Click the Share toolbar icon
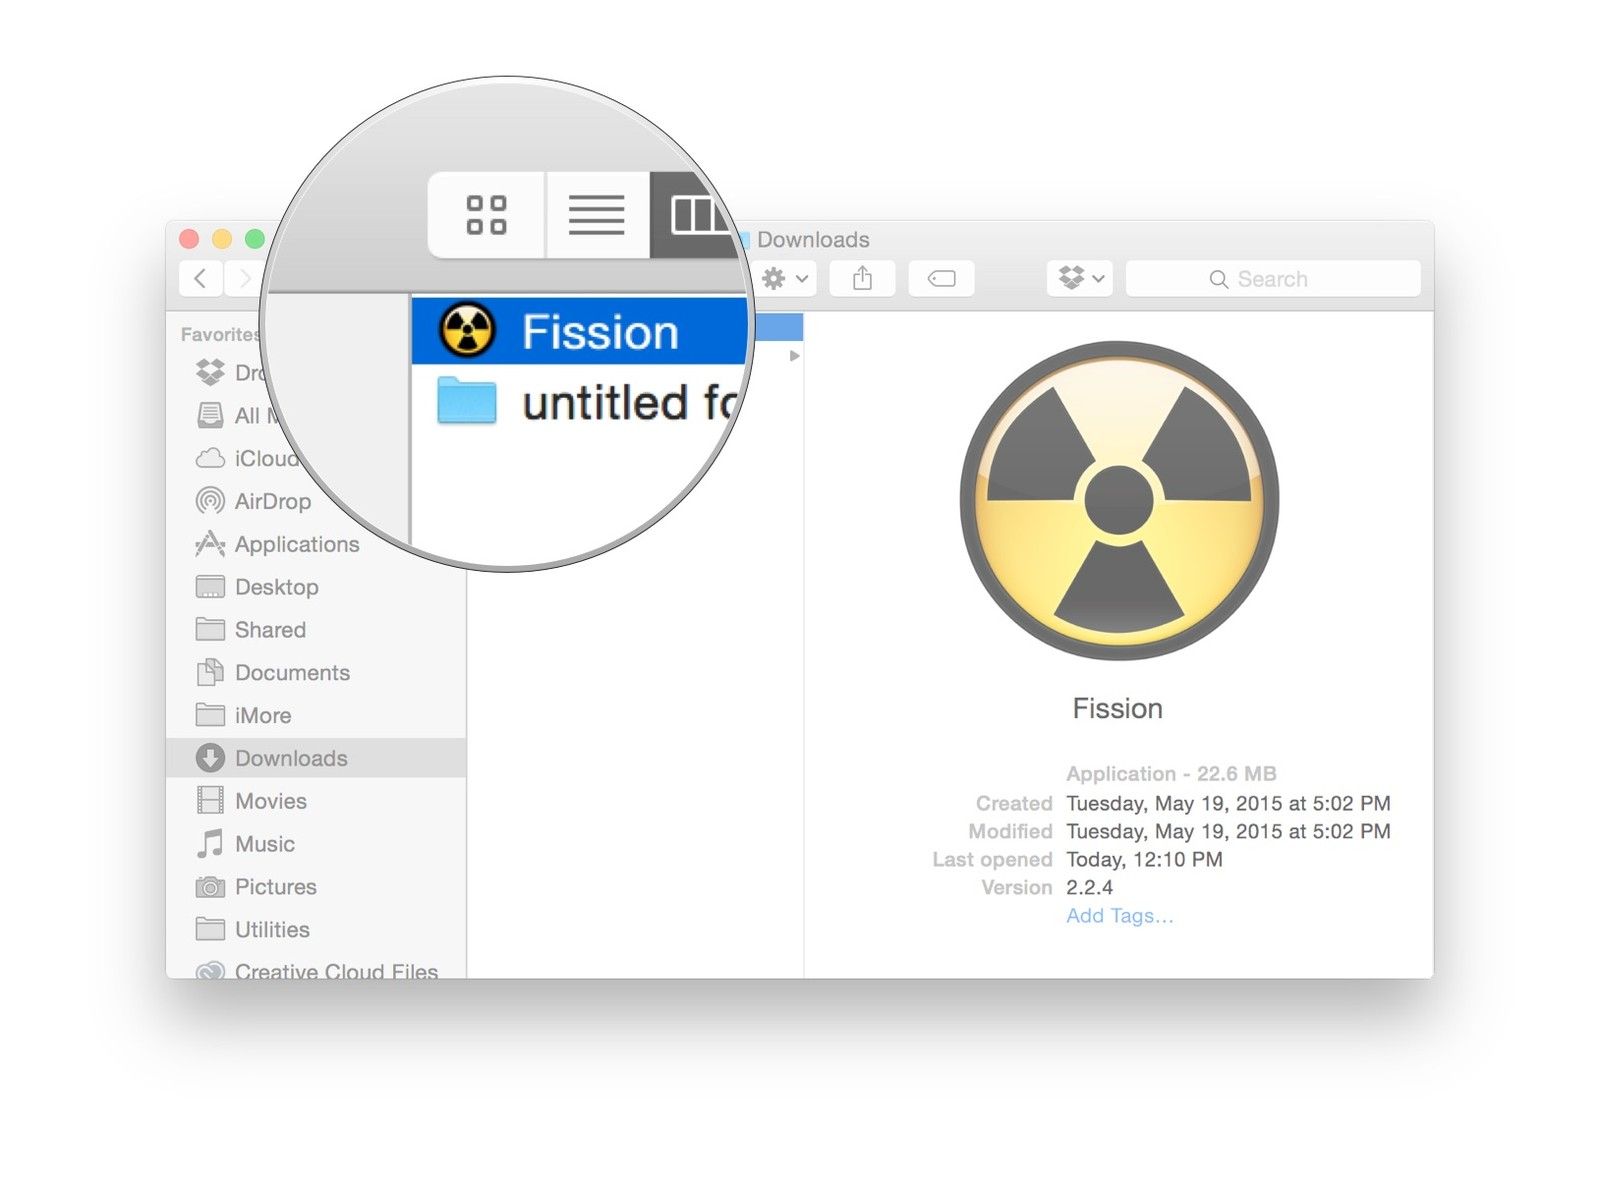Image resolution: width=1600 pixels, height=1183 pixels. pos(862,278)
